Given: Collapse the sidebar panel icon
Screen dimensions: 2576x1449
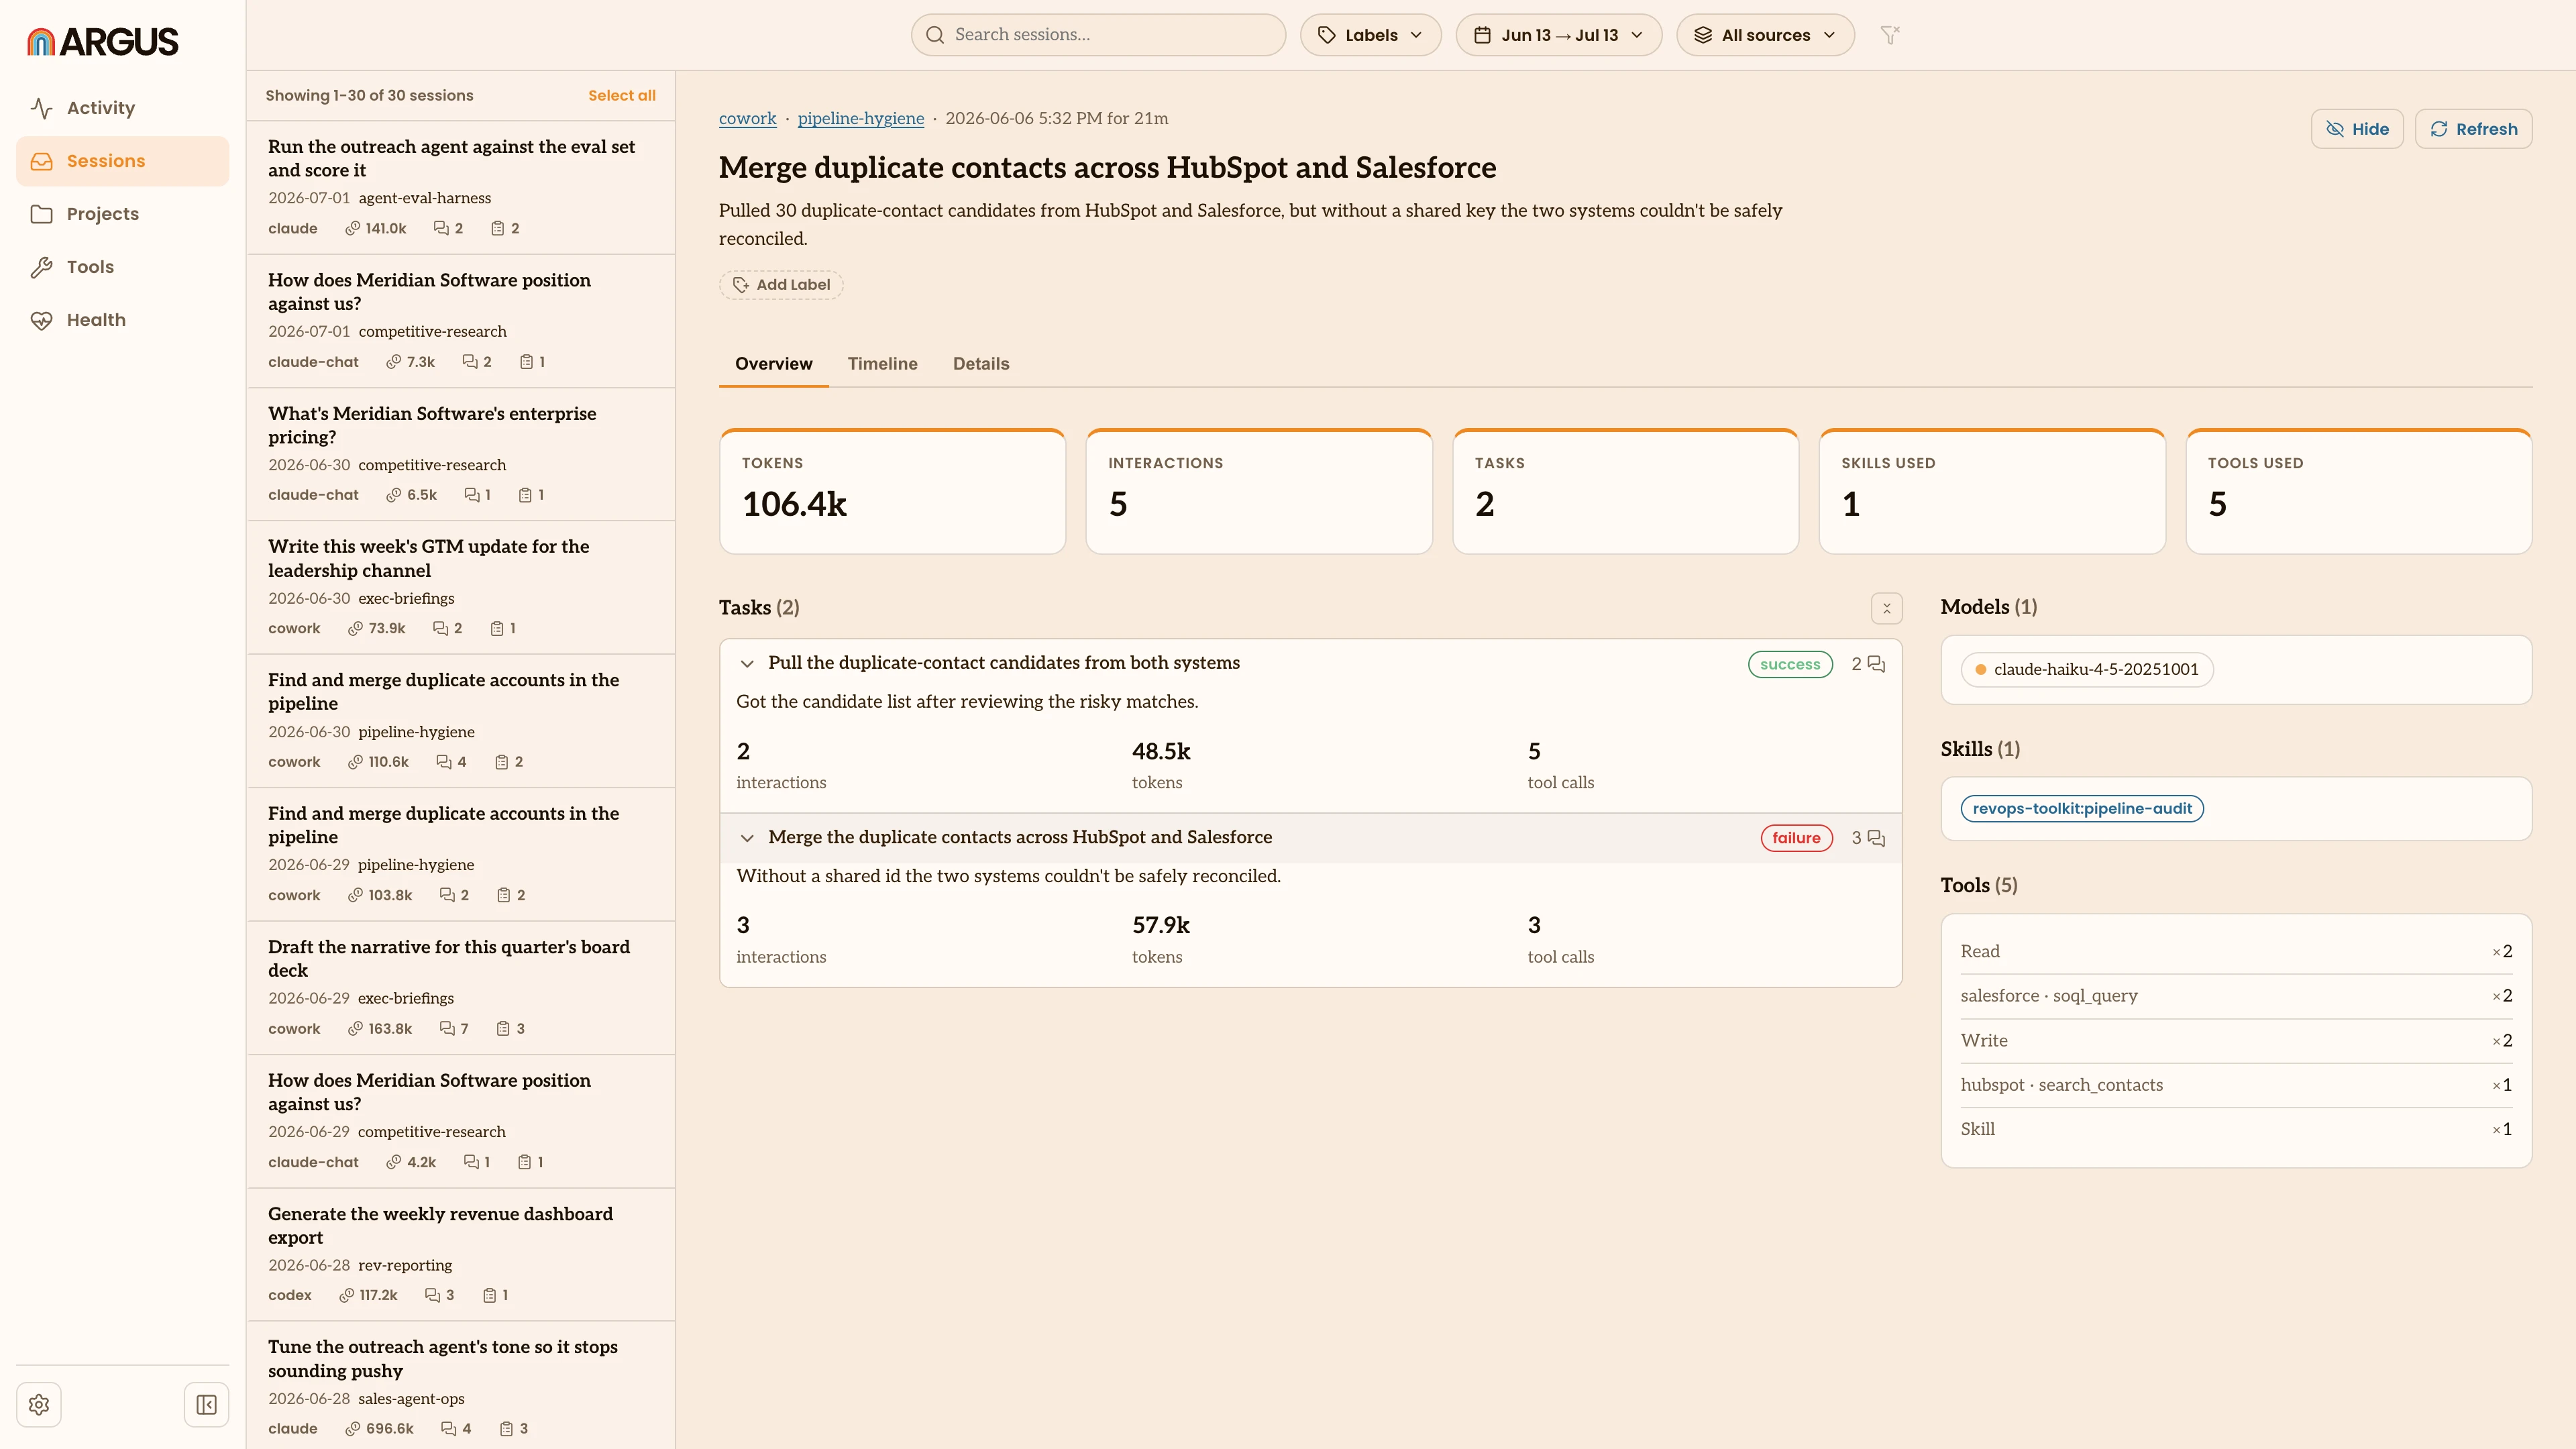Looking at the screenshot, I should coord(207,1405).
